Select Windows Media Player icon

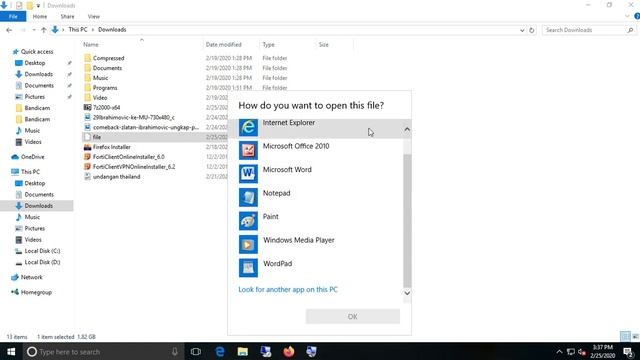[248, 244]
